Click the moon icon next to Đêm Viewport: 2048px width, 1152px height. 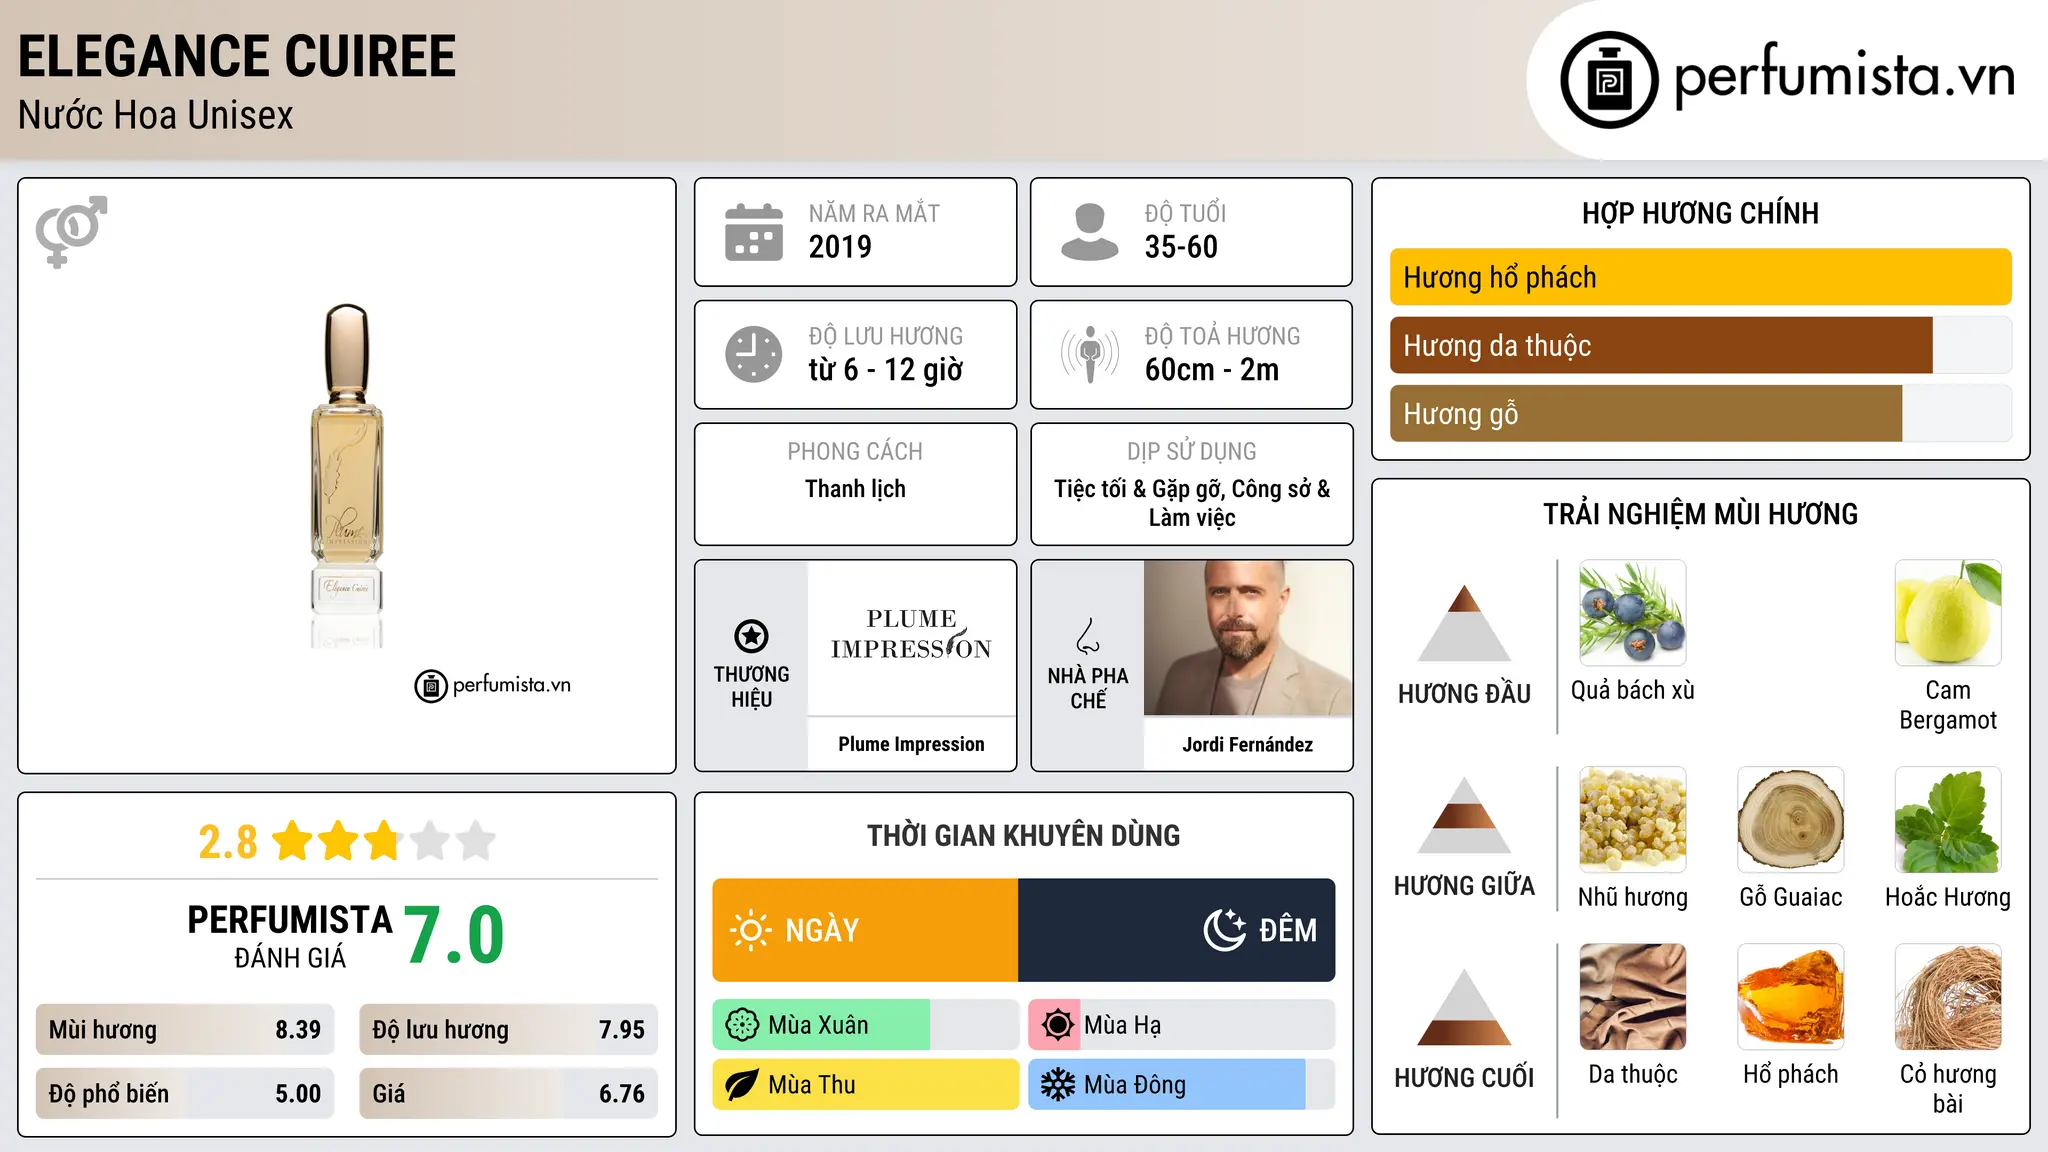[1224, 930]
